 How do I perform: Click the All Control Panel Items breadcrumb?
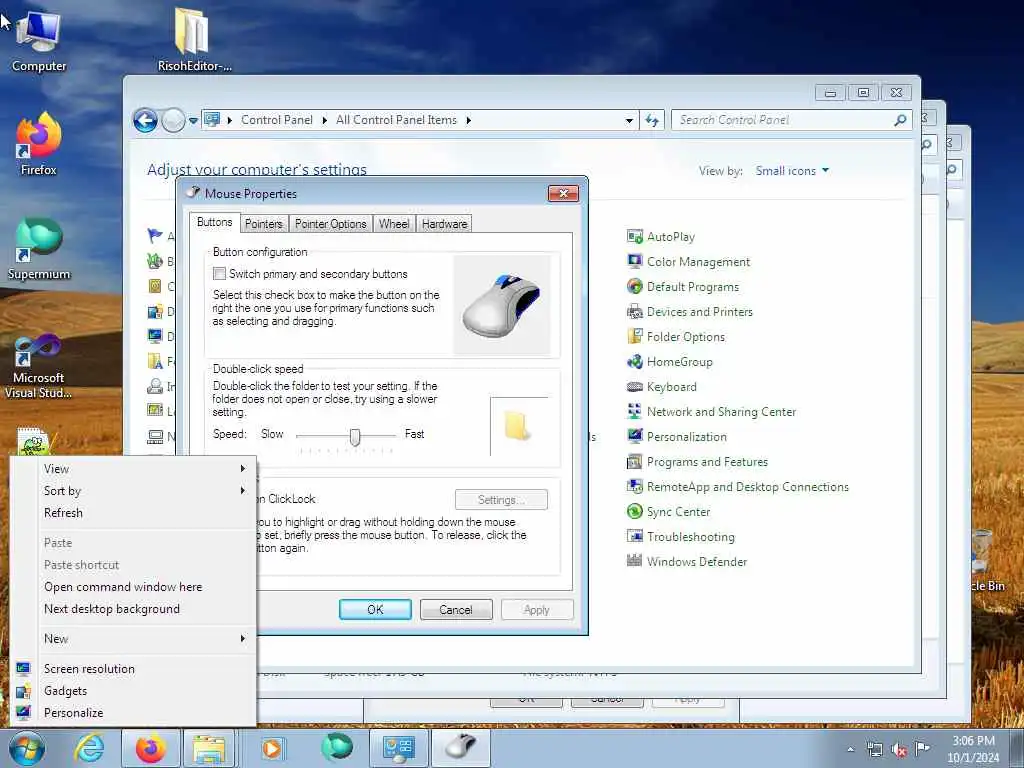396,120
